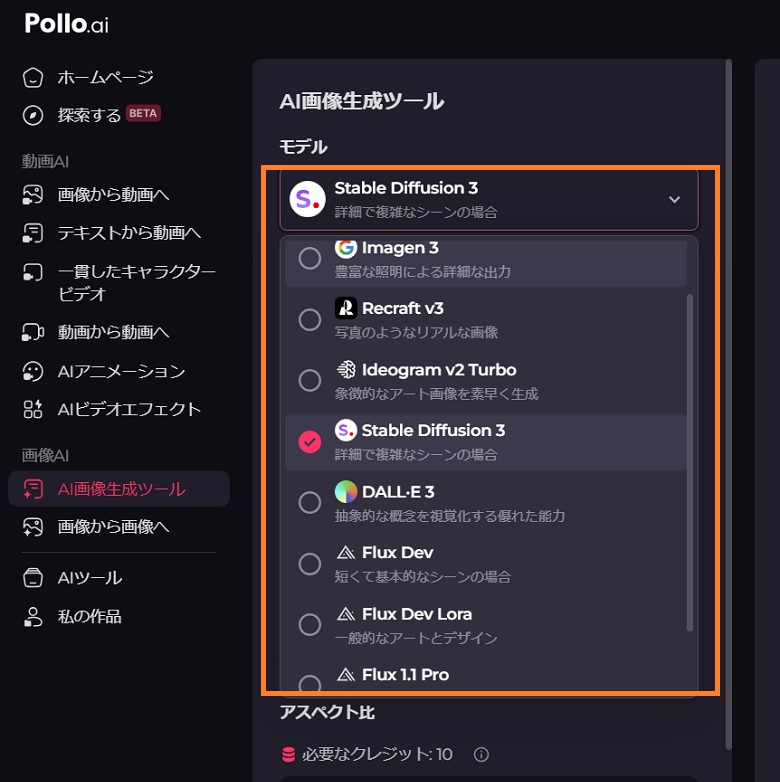Select the Recraft v3 radio option
Screen dimensions: 780x782
pyautogui.click(x=309, y=319)
